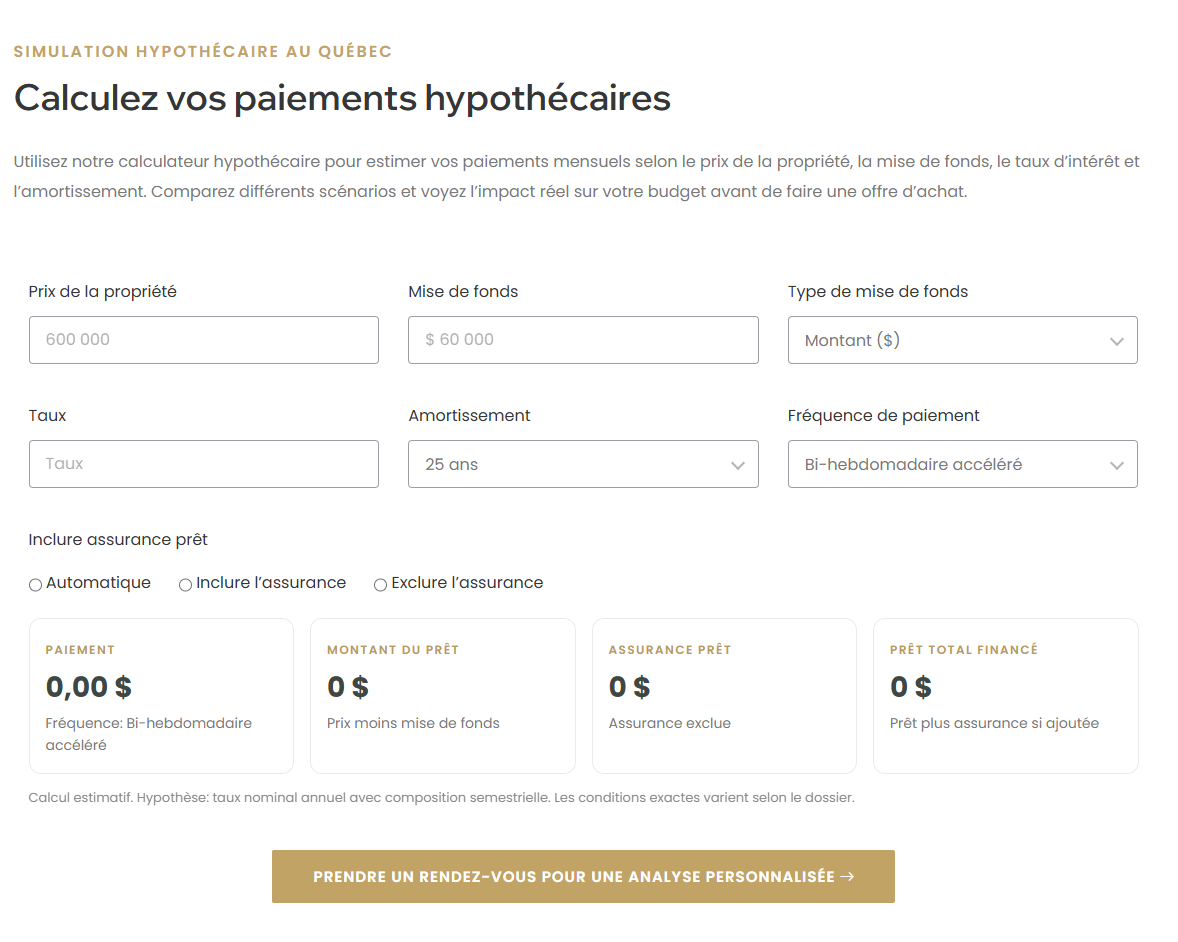The image size is (1178, 942).
Task: Click the Mise de fonds input field
Action: (x=583, y=340)
